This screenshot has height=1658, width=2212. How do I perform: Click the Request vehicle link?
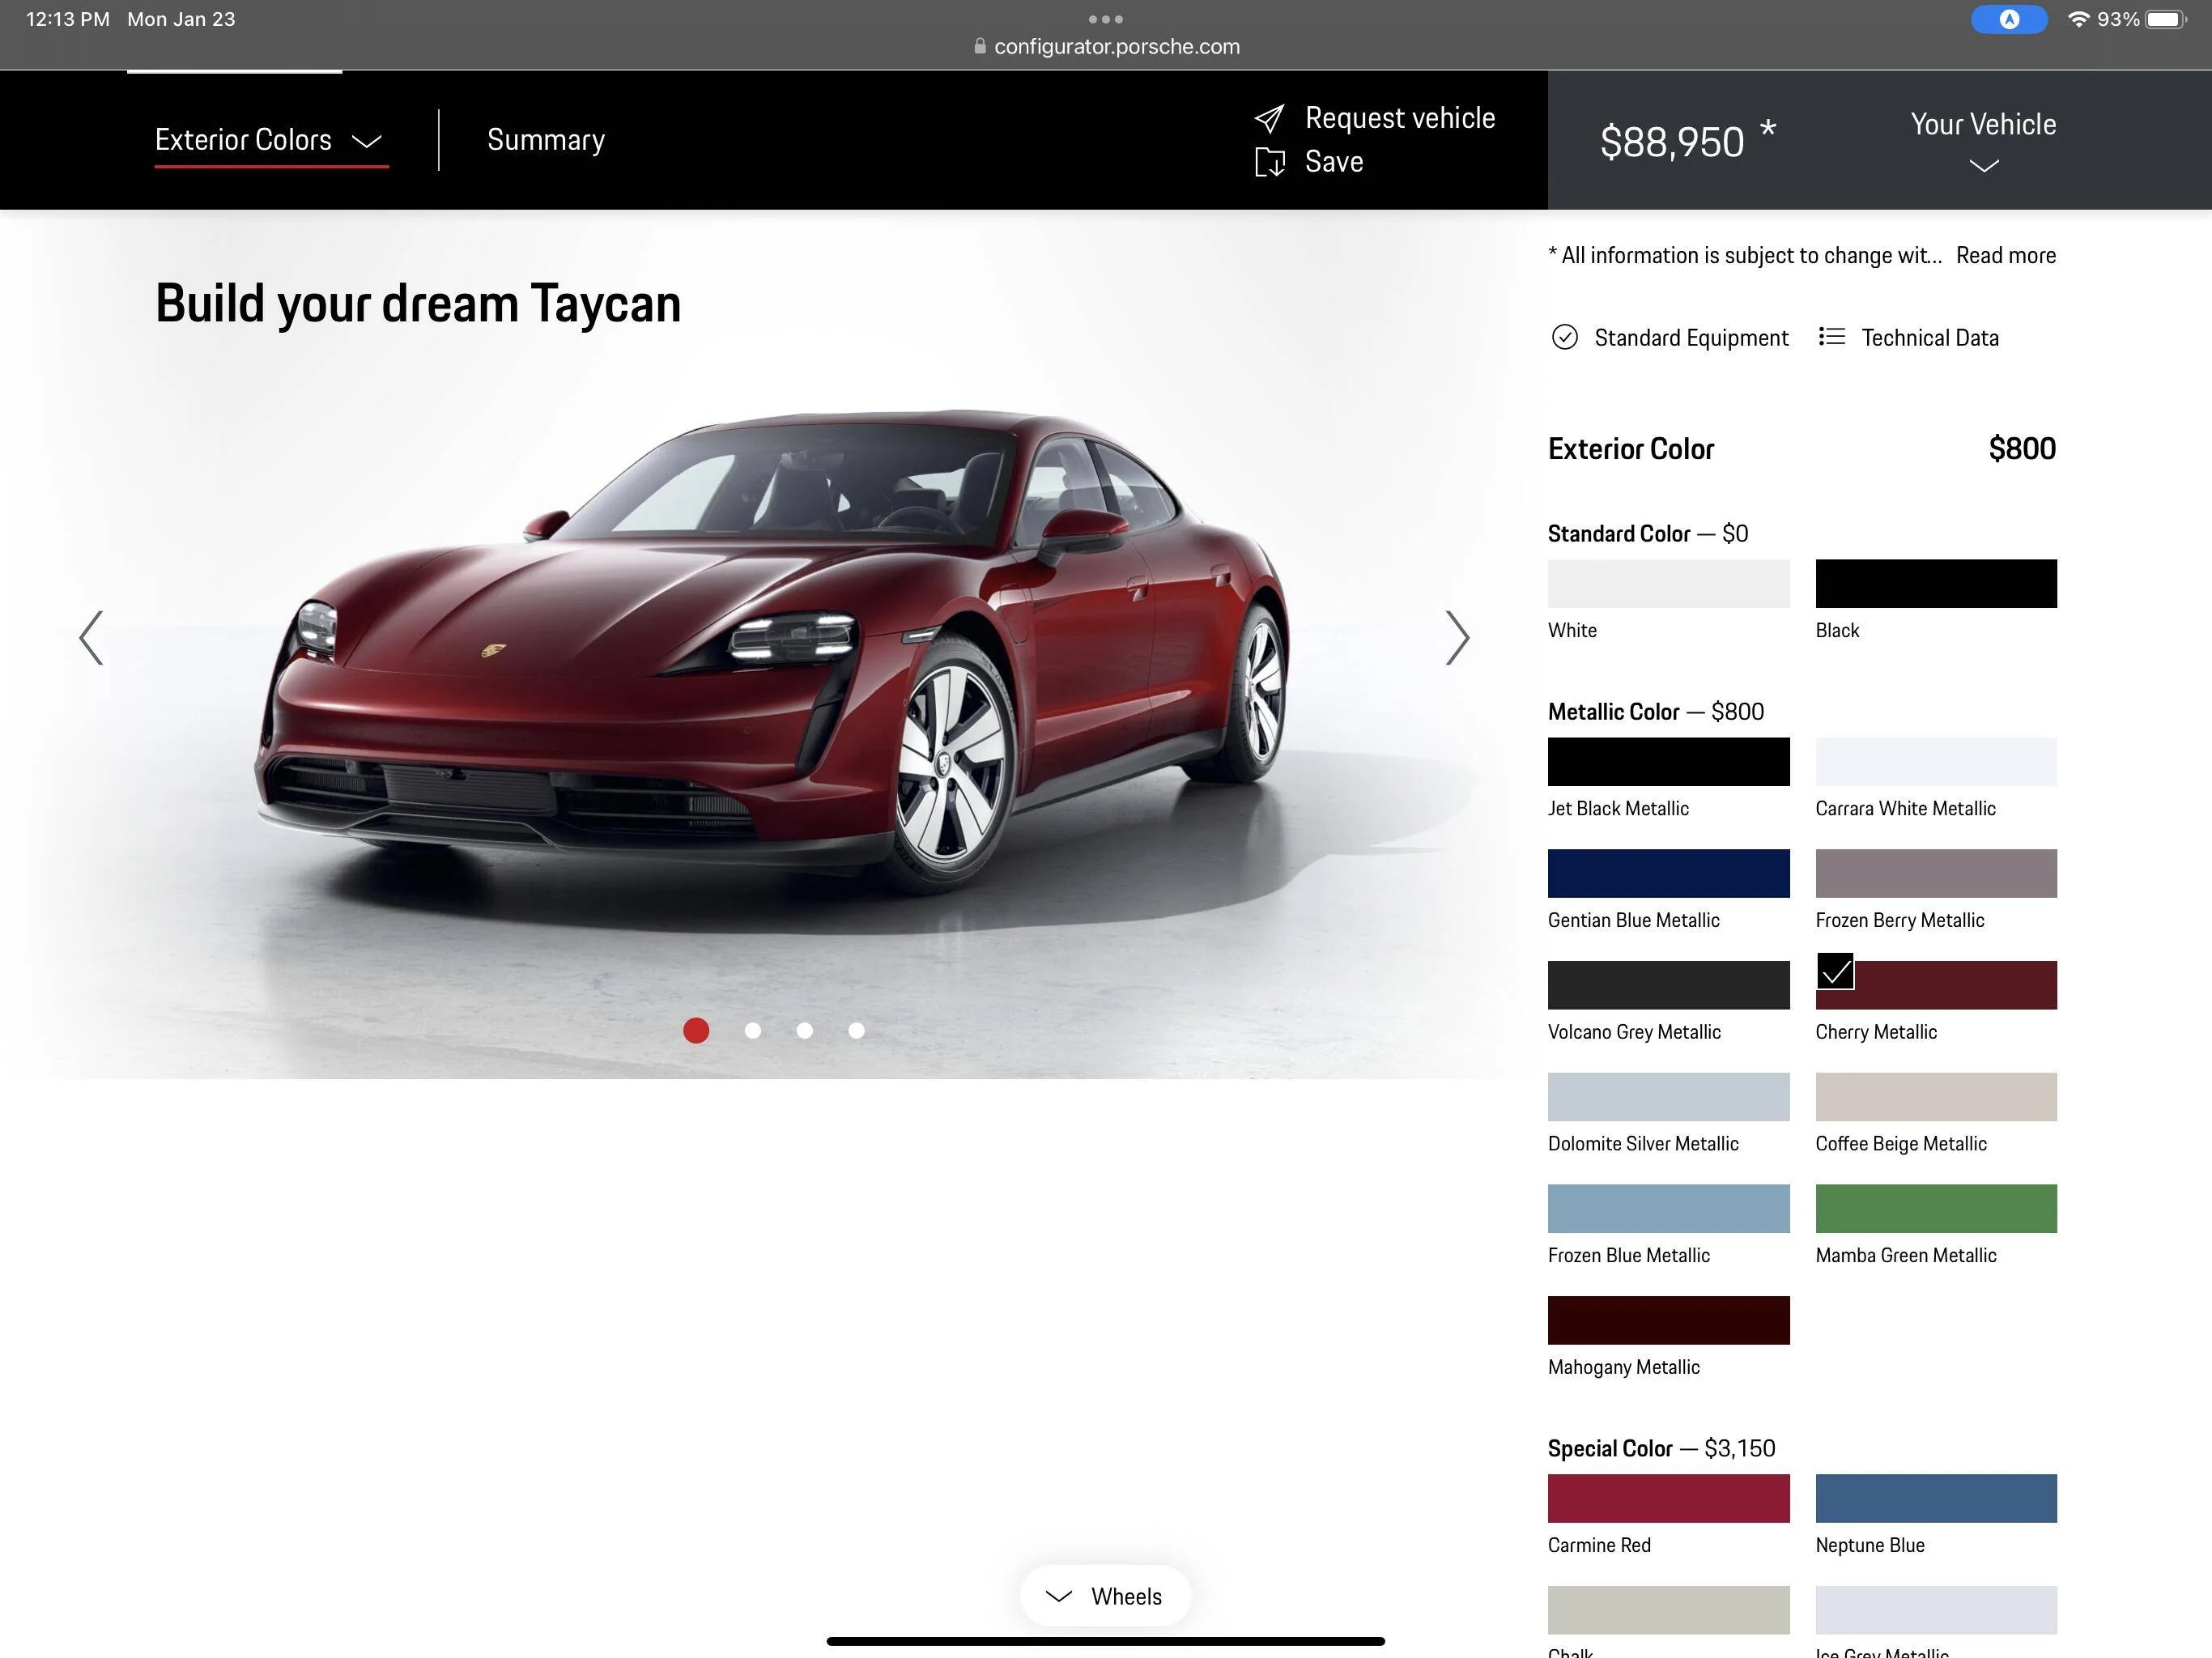point(1400,118)
